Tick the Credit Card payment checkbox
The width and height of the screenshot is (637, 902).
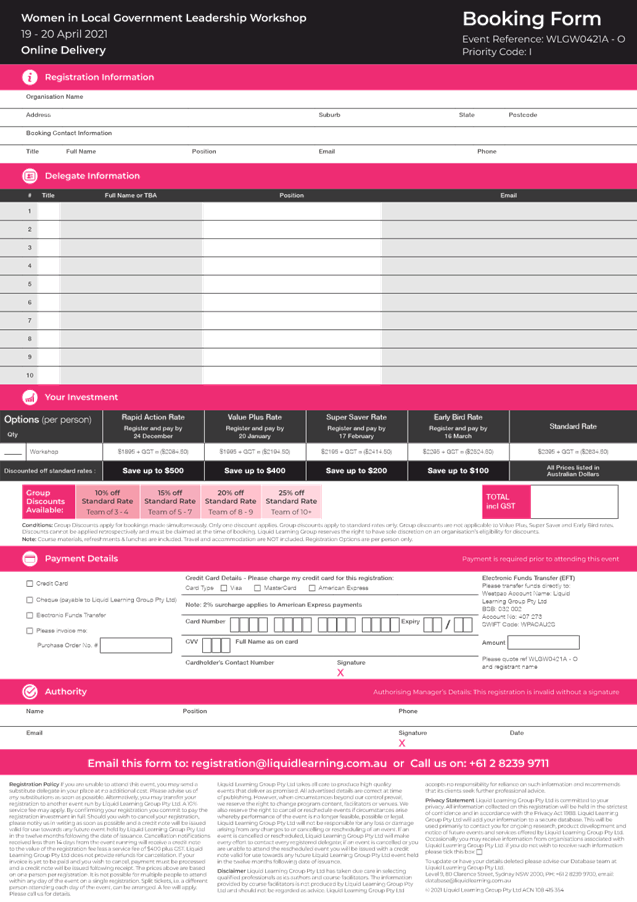coord(29,583)
